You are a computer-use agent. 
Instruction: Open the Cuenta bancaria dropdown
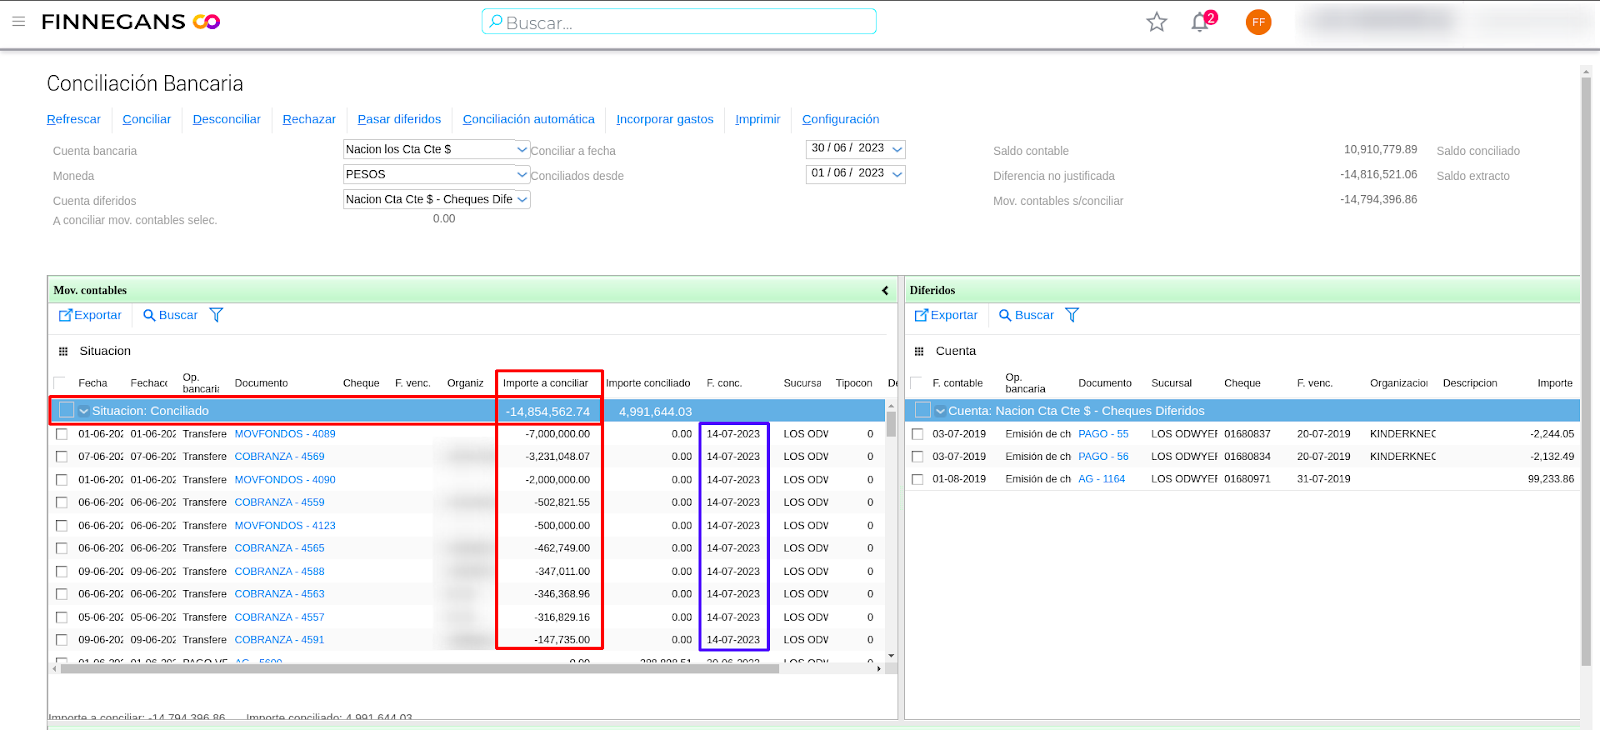[x=521, y=149]
